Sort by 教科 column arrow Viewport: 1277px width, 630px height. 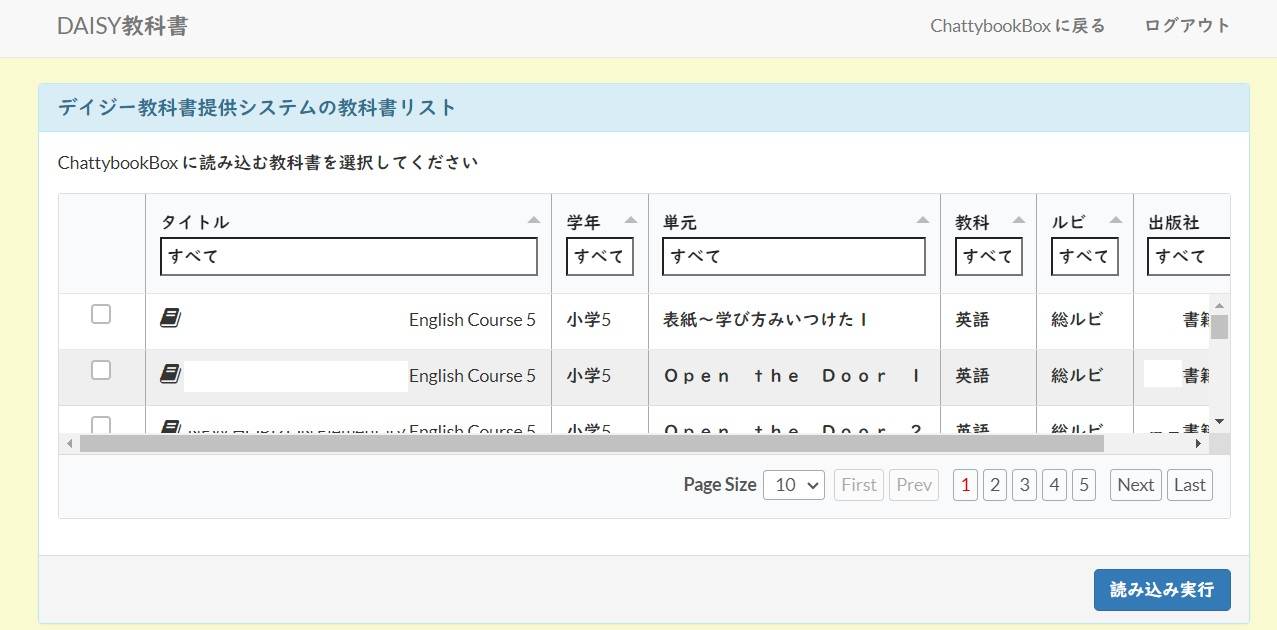(x=1019, y=220)
